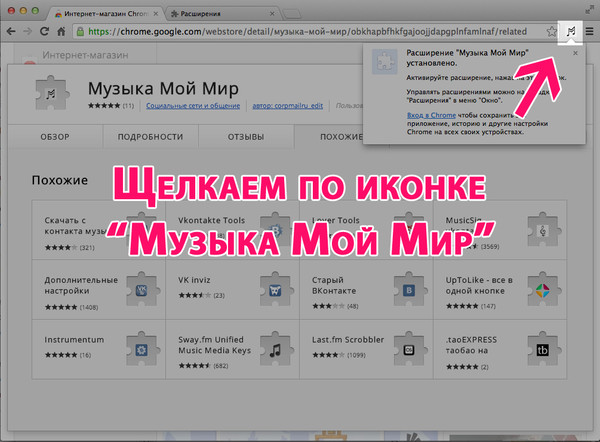Open the .taoEXPRESS tb icon
Viewport: 600px width, 442px height.
pos(543,349)
